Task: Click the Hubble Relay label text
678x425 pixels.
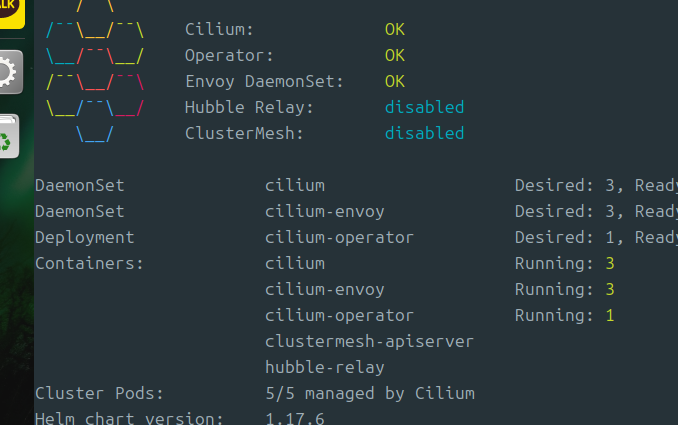Action: click(x=249, y=108)
